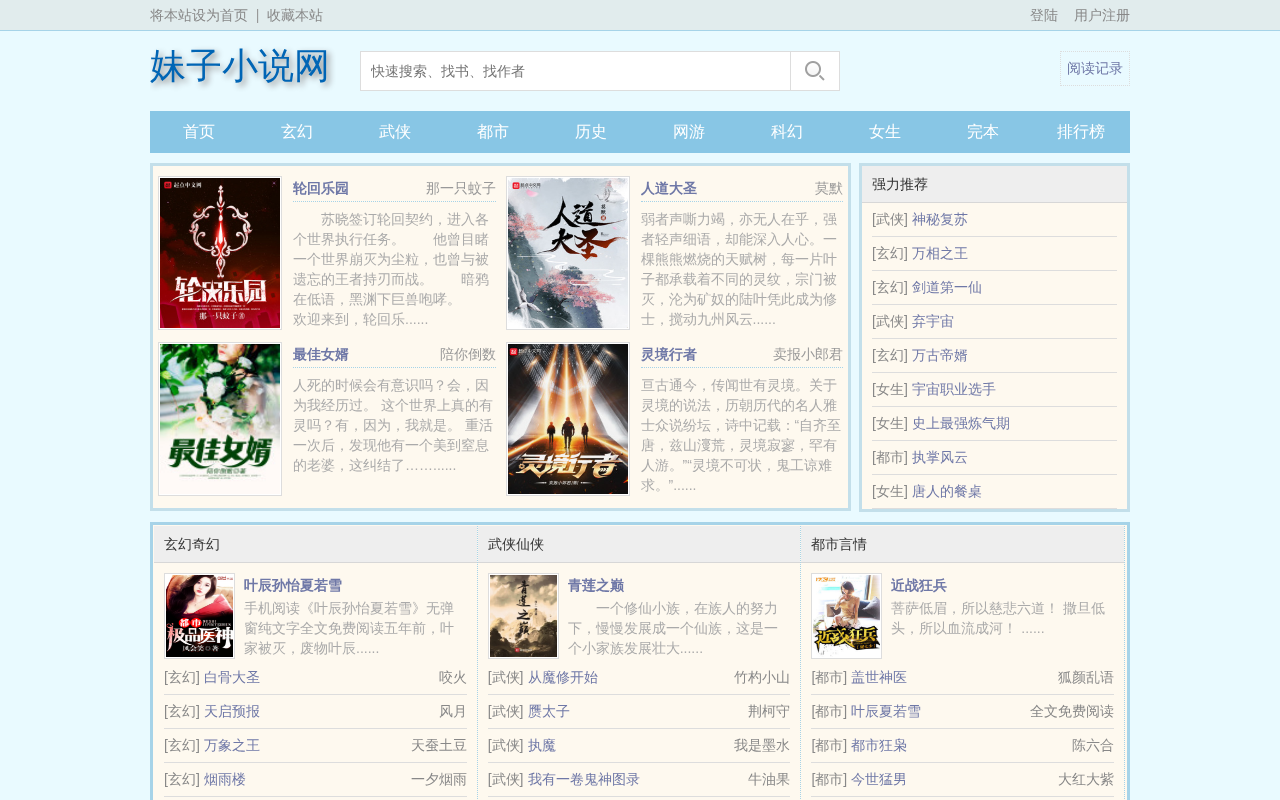The height and width of the screenshot is (800, 1280).
Task: Select the 玄幻 navigation tab
Action: point(297,132)
